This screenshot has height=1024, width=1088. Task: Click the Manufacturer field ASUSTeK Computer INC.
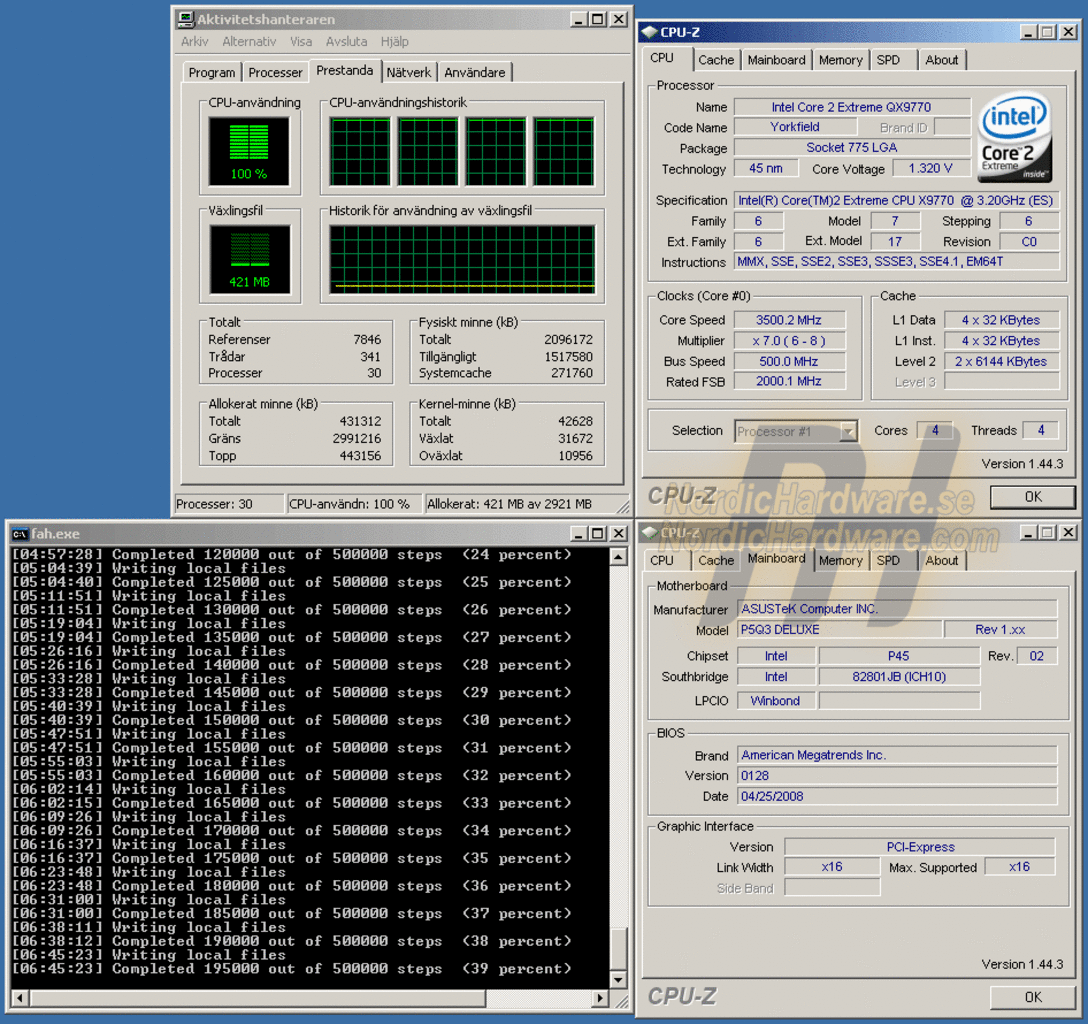click(896, 608)
